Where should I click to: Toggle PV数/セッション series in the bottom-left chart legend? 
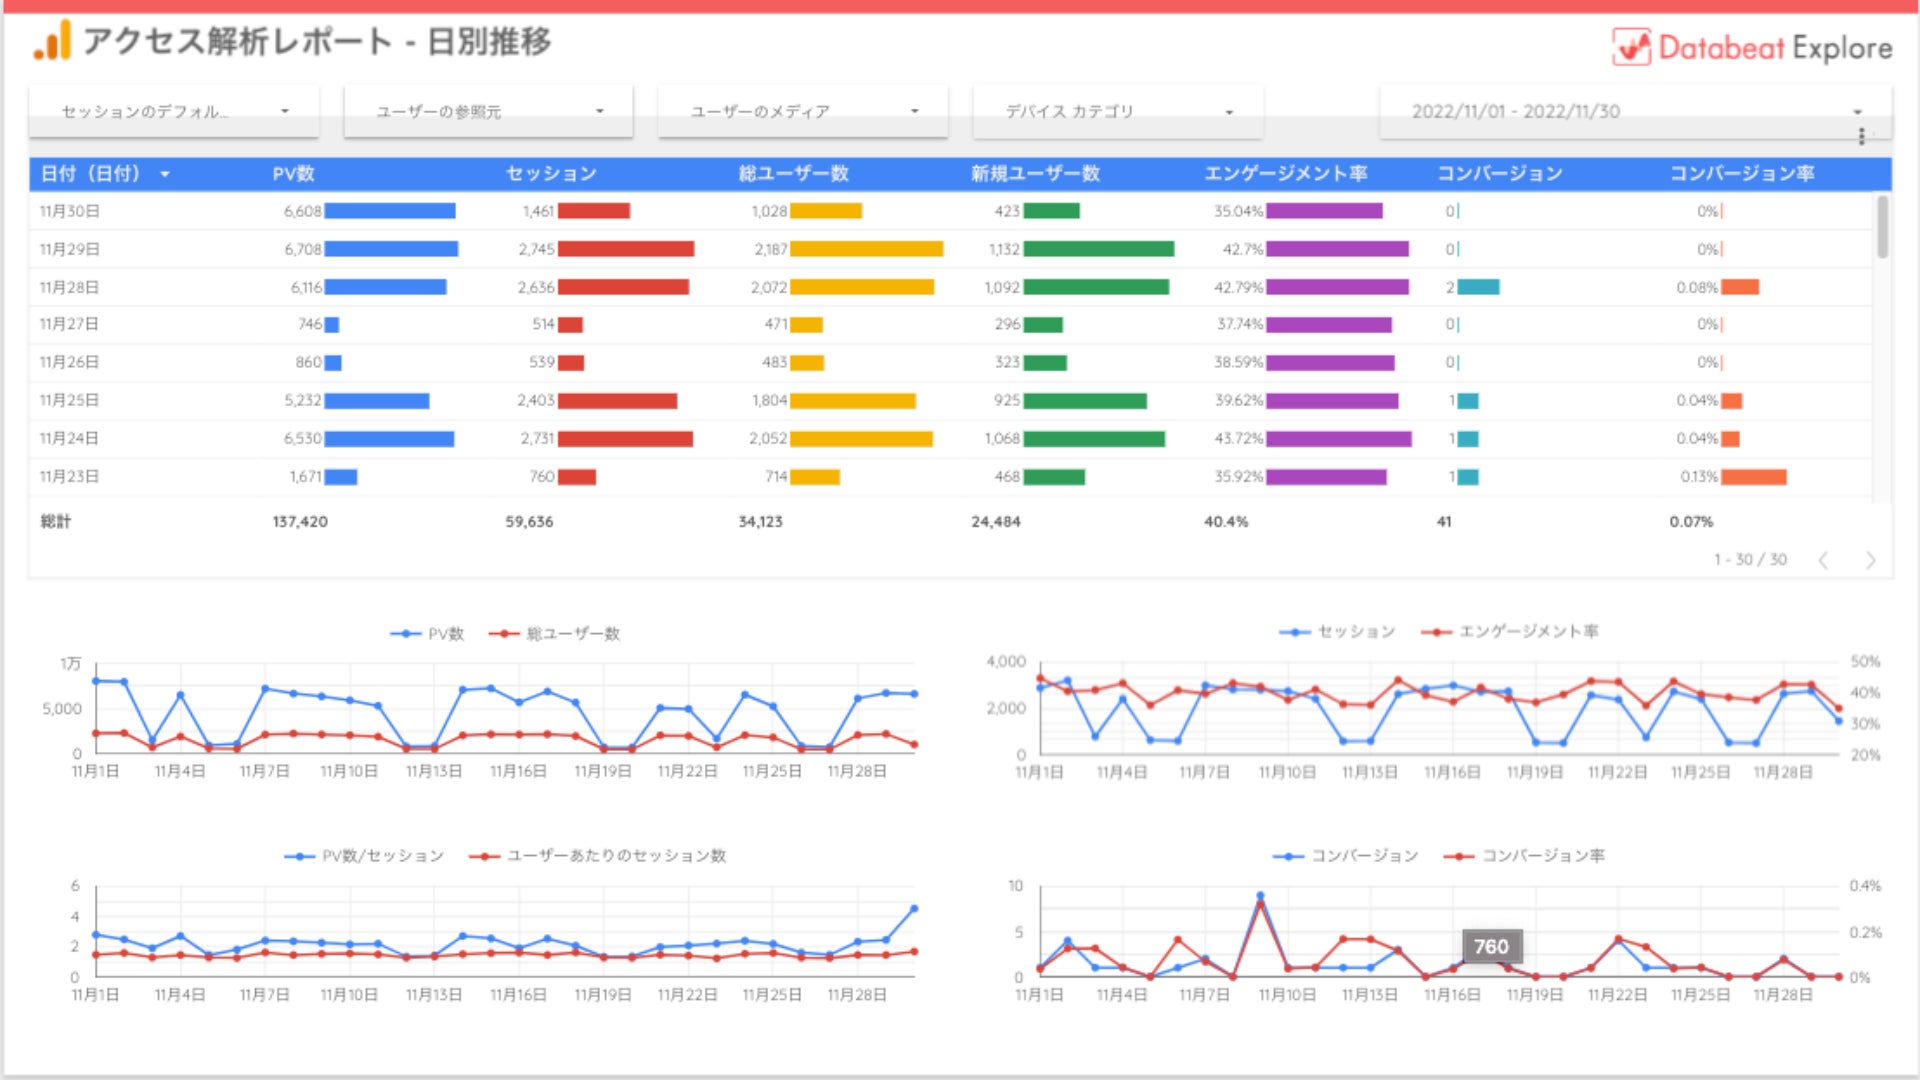382,856
